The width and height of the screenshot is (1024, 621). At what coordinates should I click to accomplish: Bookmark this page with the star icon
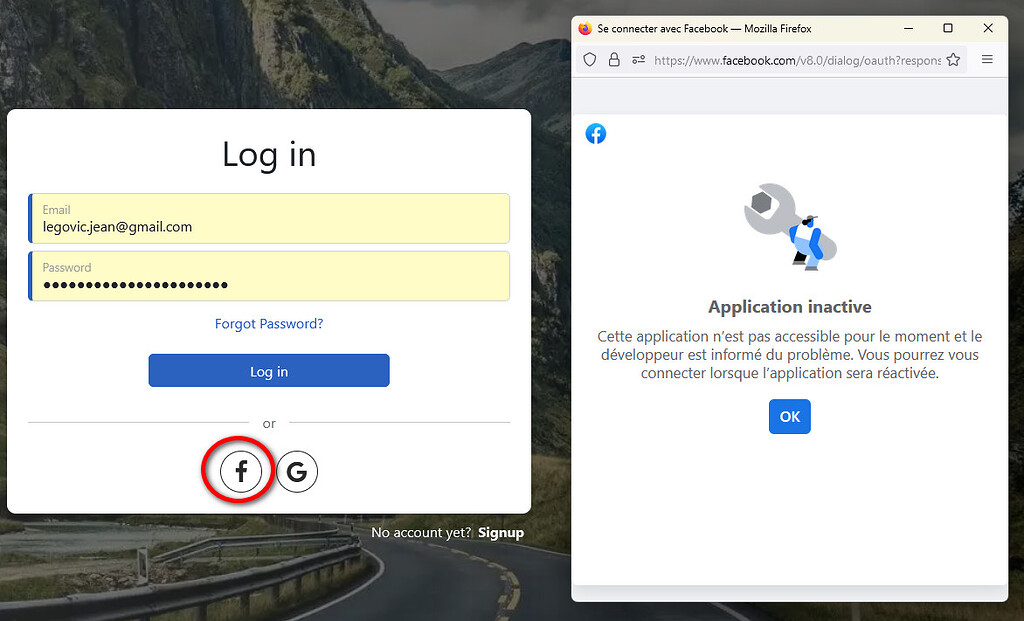point(953,60)
